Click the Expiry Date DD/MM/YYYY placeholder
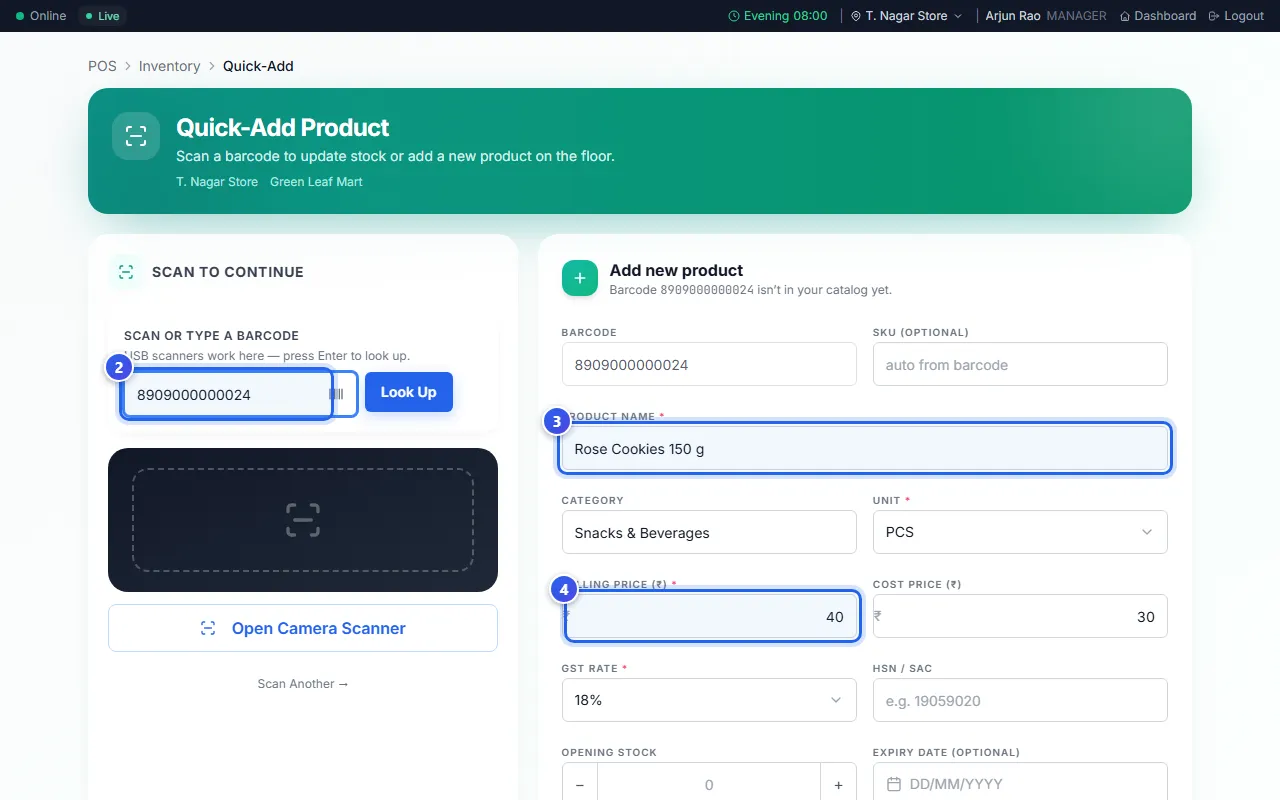This screenshot has width=1280, height=800. coord(956,784)
